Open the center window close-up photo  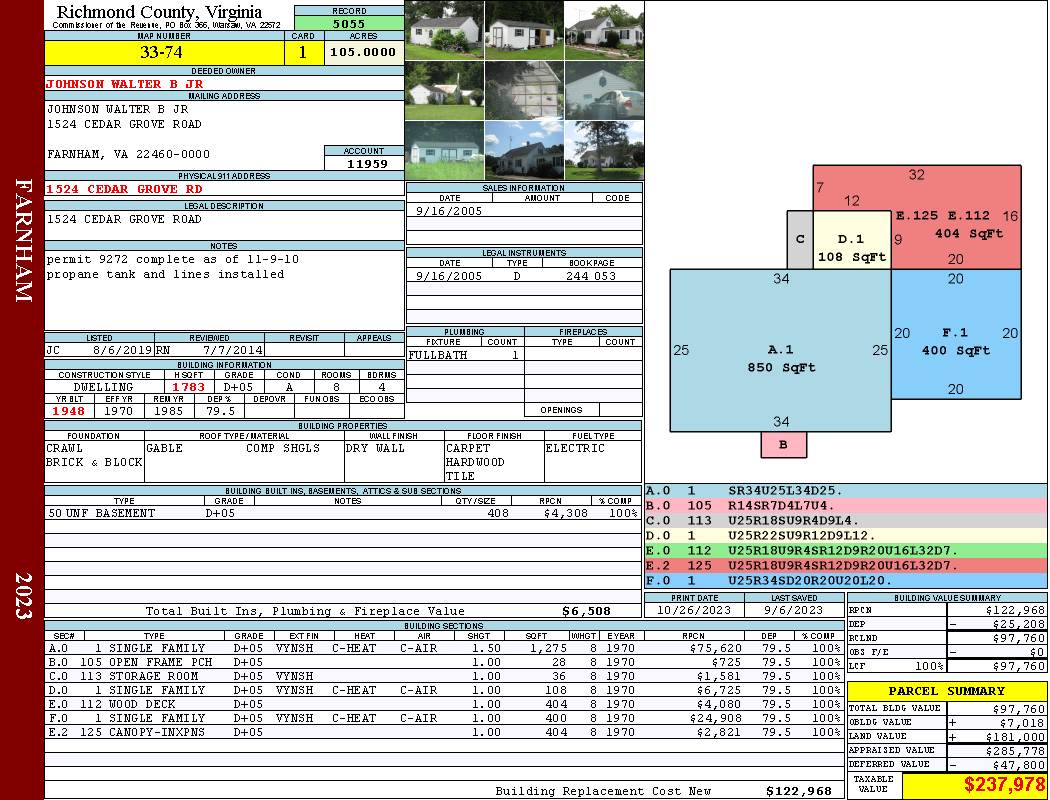coord(524,90)
